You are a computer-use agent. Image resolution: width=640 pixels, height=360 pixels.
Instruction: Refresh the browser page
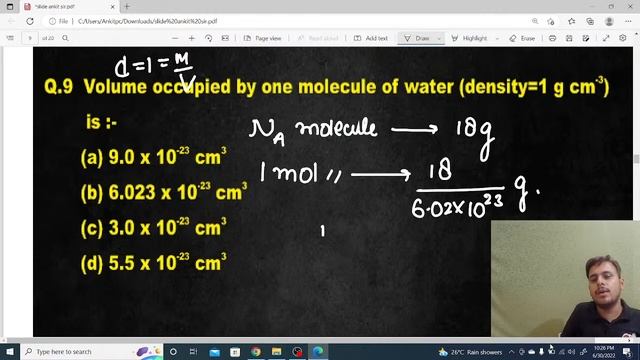click(x=30, y=21)
